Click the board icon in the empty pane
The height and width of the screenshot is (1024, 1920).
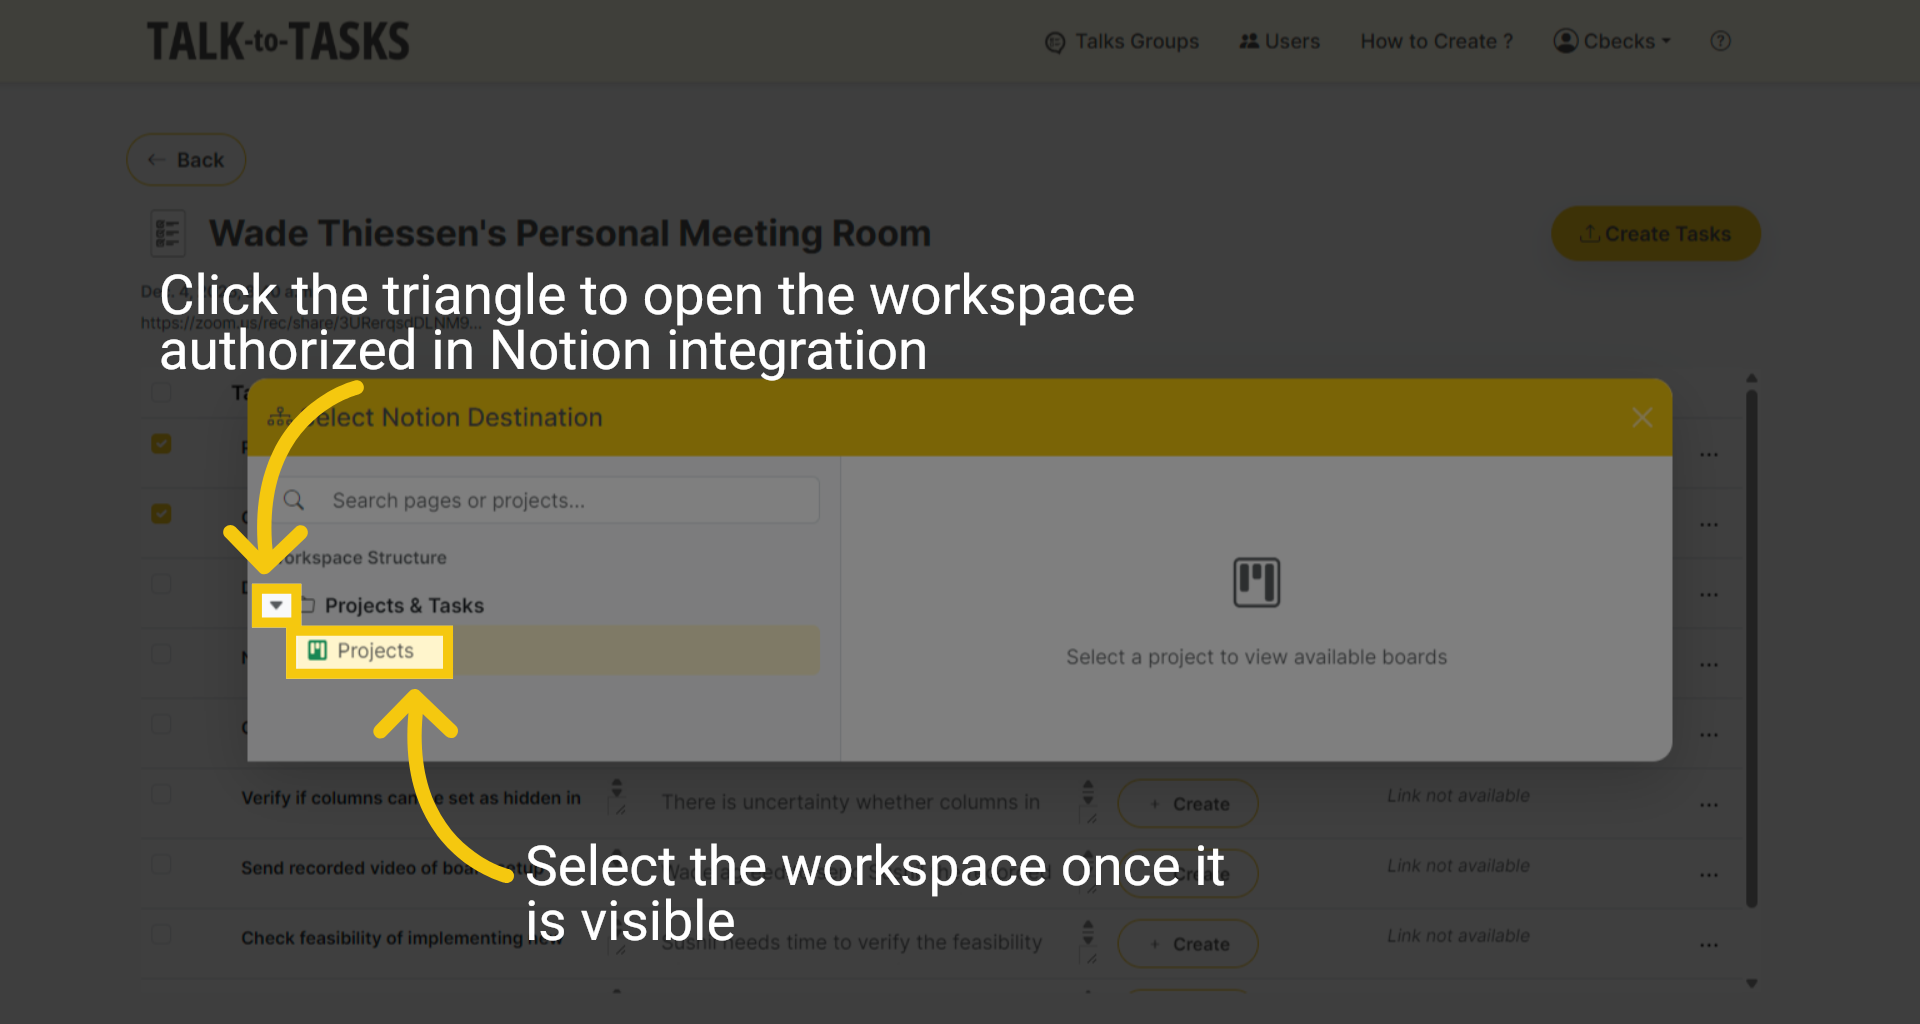(x=1256, y=582)
